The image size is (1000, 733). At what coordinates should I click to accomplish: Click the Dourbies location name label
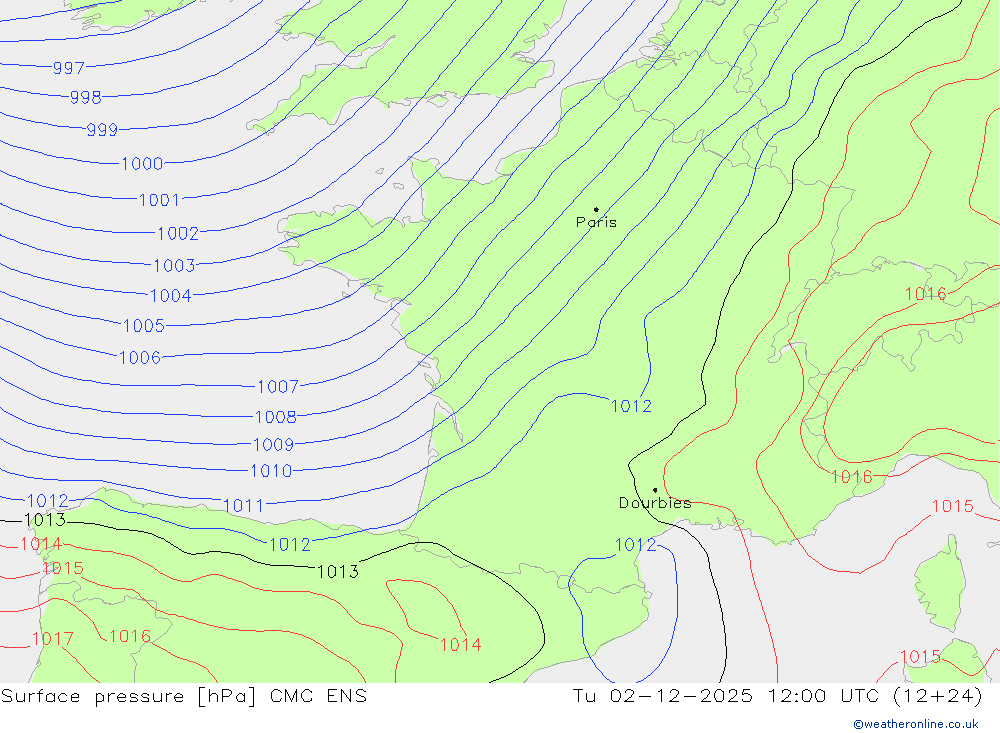click(655, 503)
